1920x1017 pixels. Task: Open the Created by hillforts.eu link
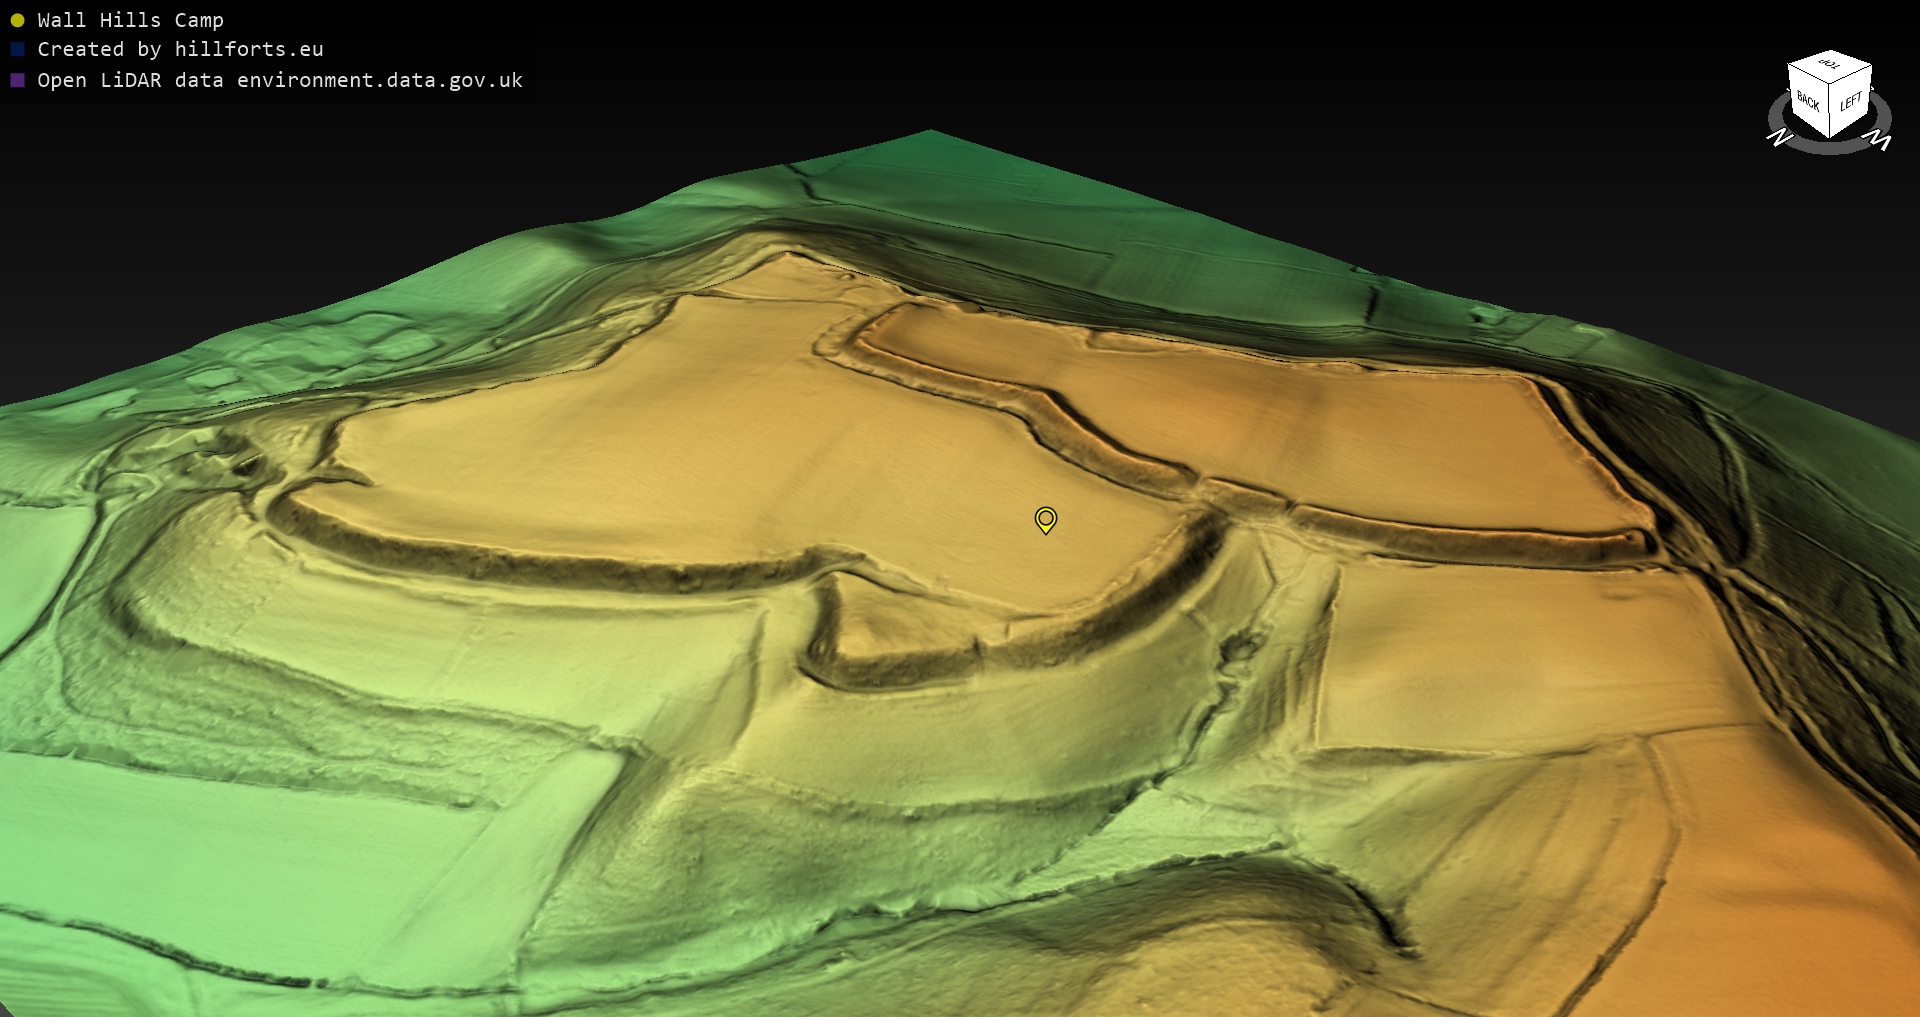pyautogui.click(x=180, y=49)
